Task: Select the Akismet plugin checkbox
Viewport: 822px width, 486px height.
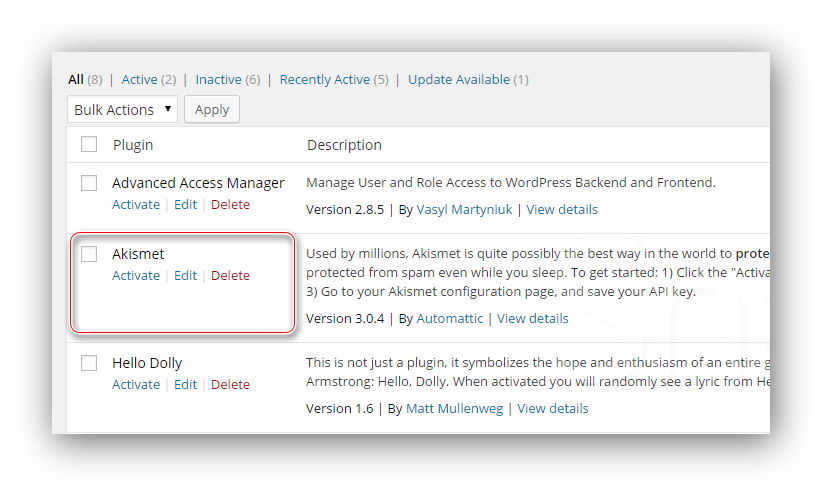Action: tap(89, 254)
